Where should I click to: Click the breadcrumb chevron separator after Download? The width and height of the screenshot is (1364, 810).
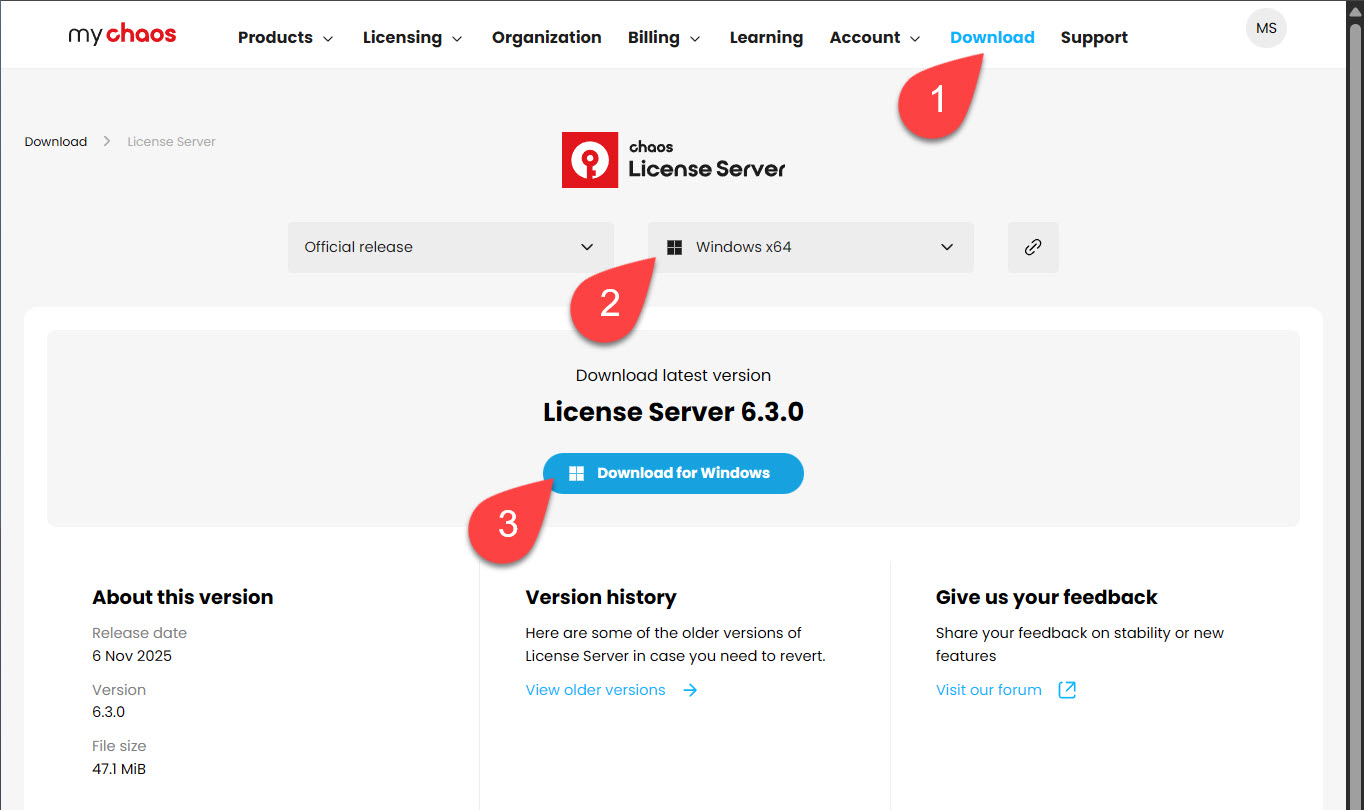click(107, 142)
